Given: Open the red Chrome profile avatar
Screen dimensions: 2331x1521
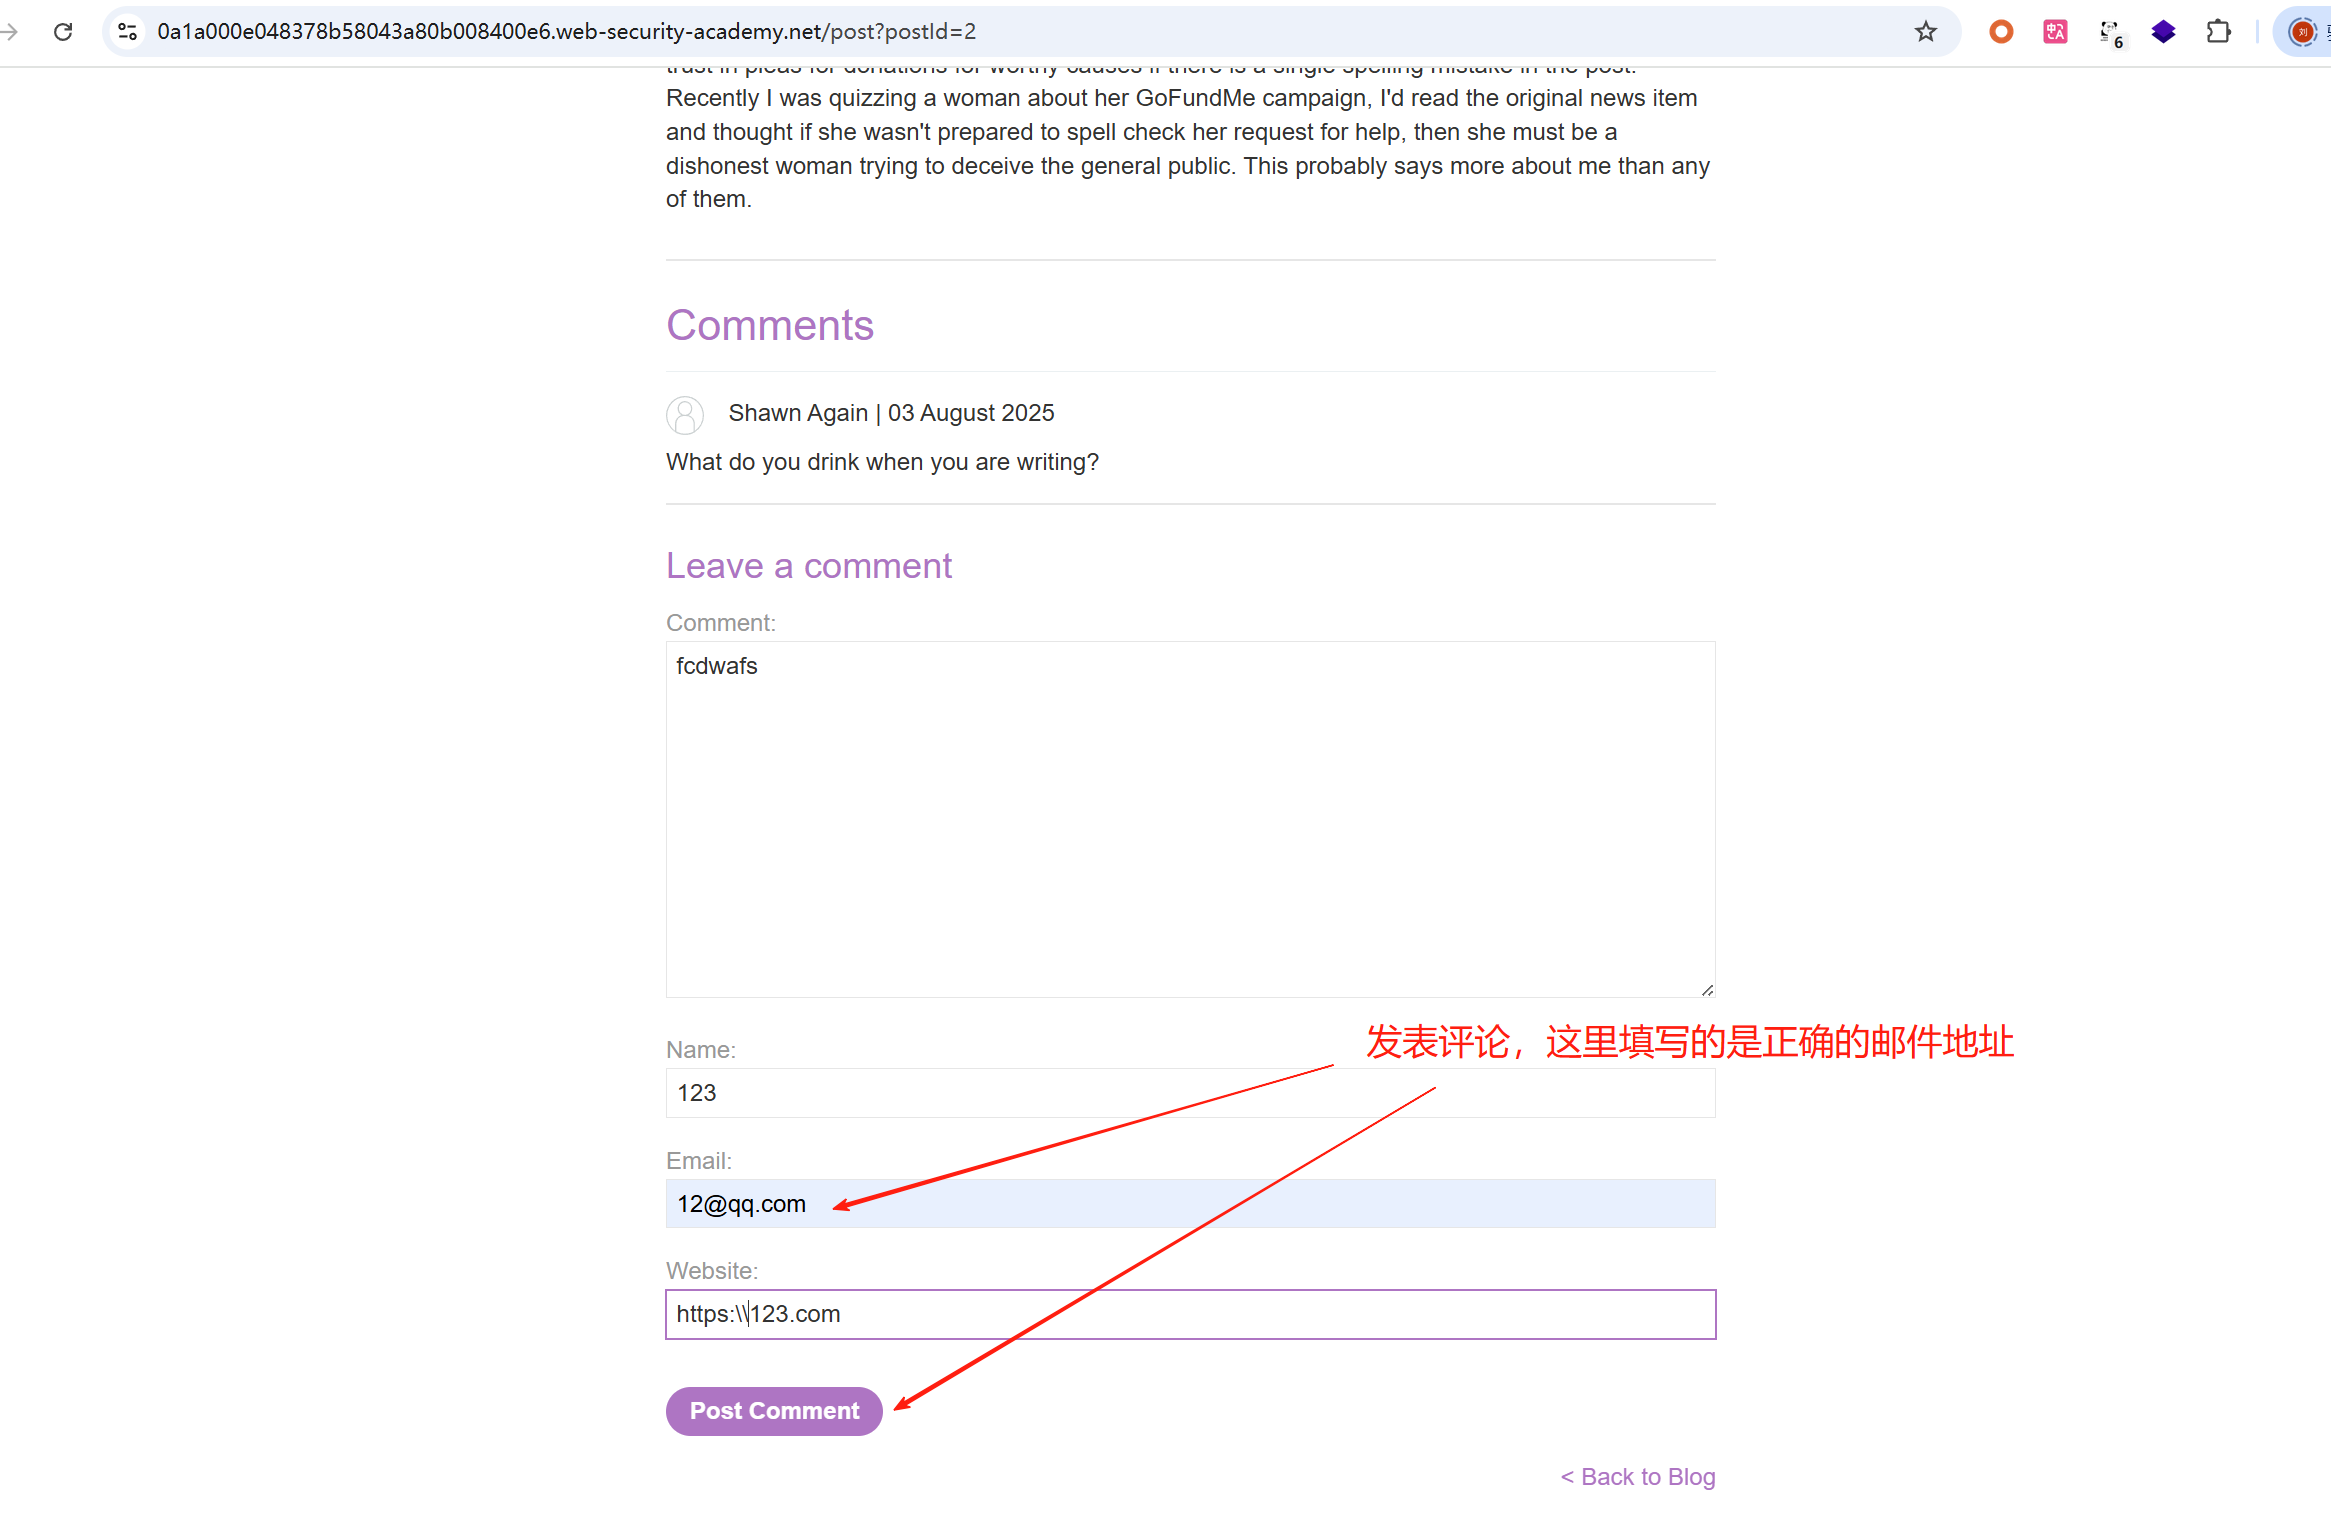Looking at the screenshot, I should pos(2302,32).
